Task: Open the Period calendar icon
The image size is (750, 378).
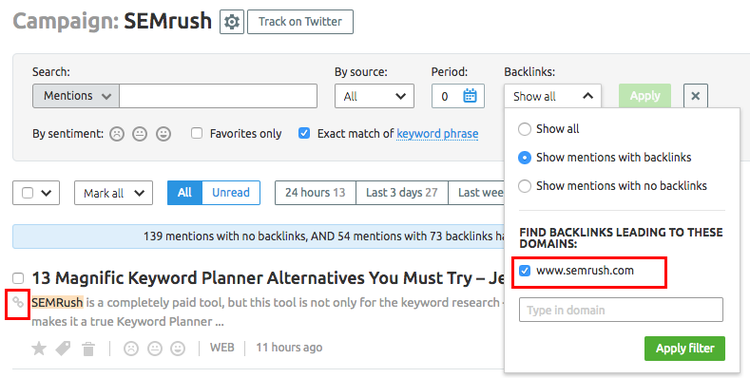Action: pos(470,96)
